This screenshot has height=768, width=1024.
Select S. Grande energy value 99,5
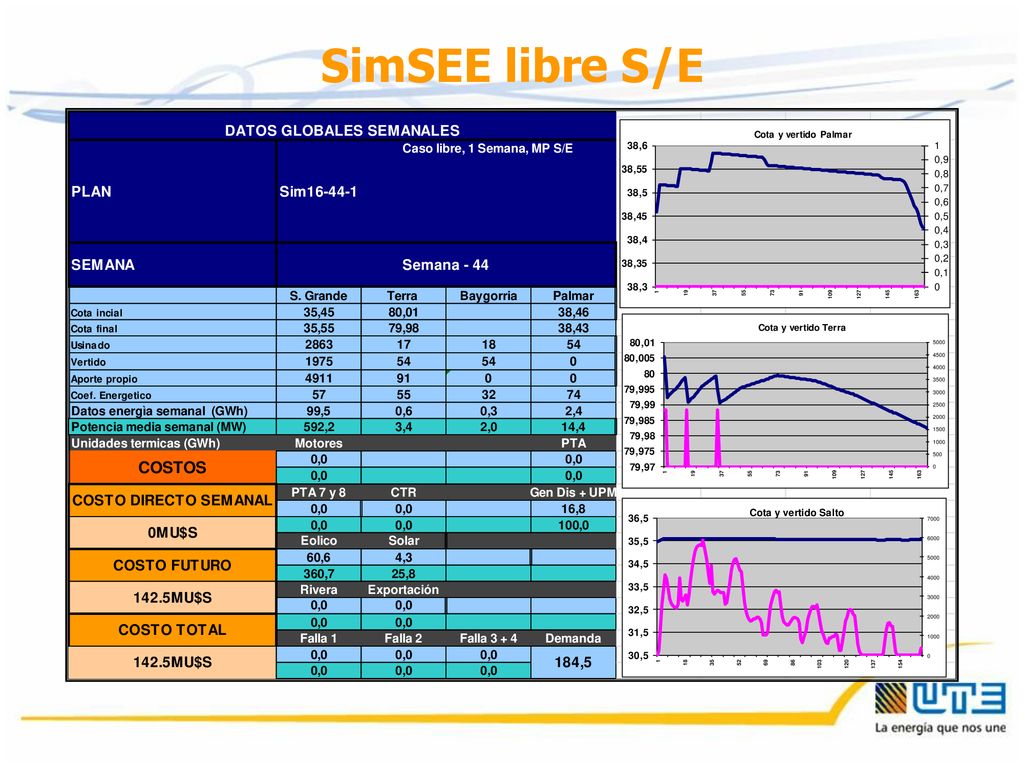pos(319,411)
